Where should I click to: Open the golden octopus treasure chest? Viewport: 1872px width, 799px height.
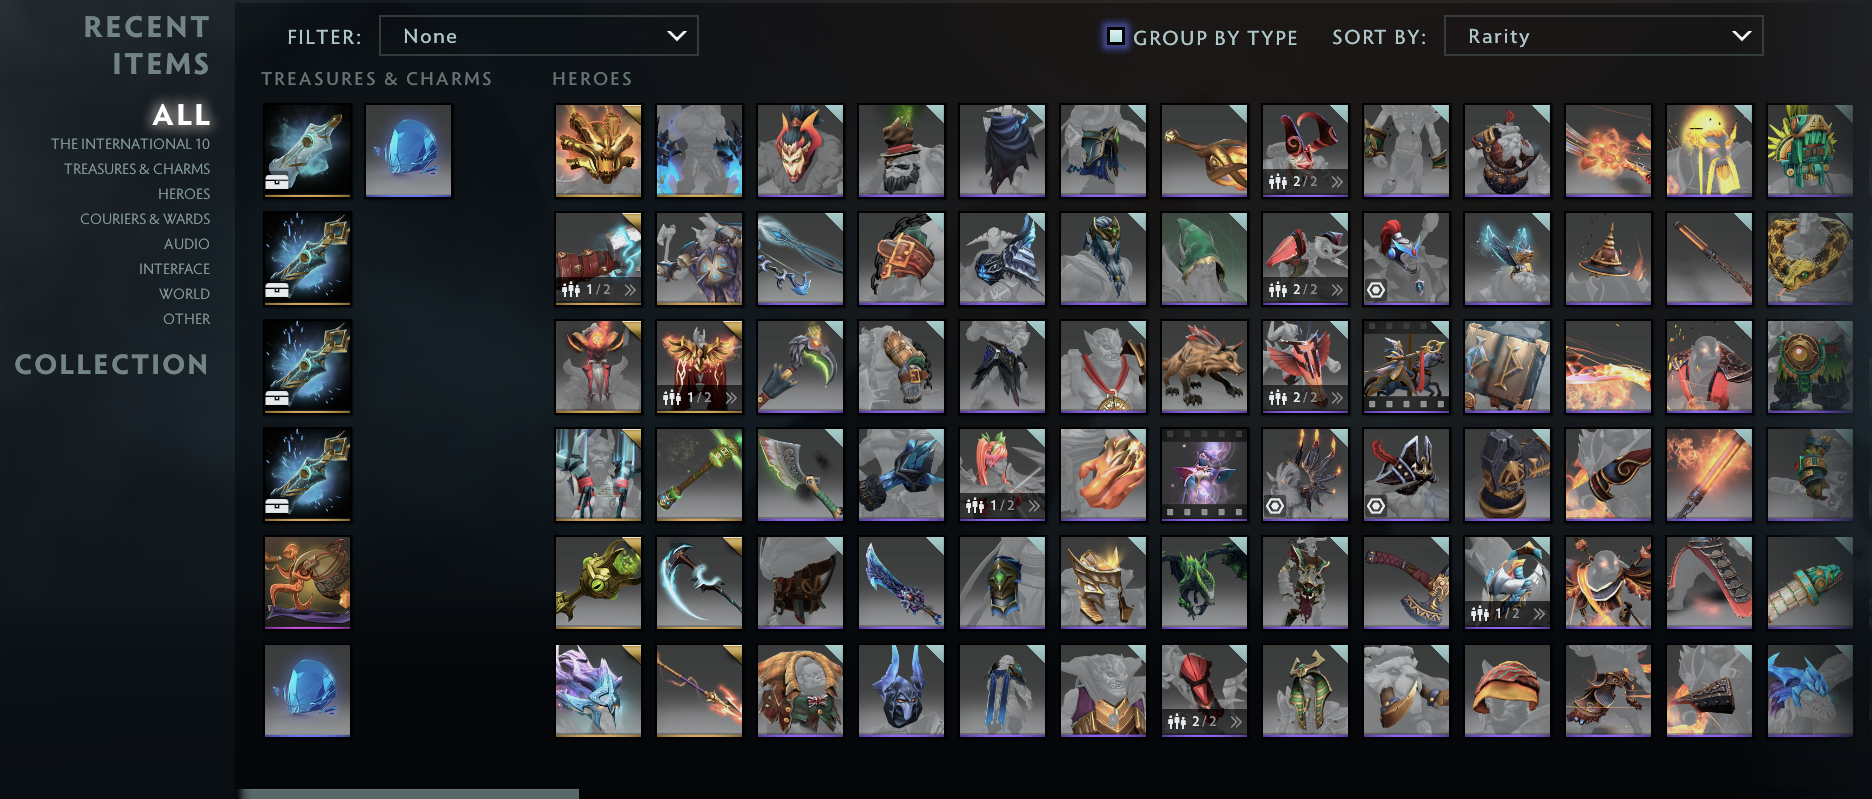(307, 583)
